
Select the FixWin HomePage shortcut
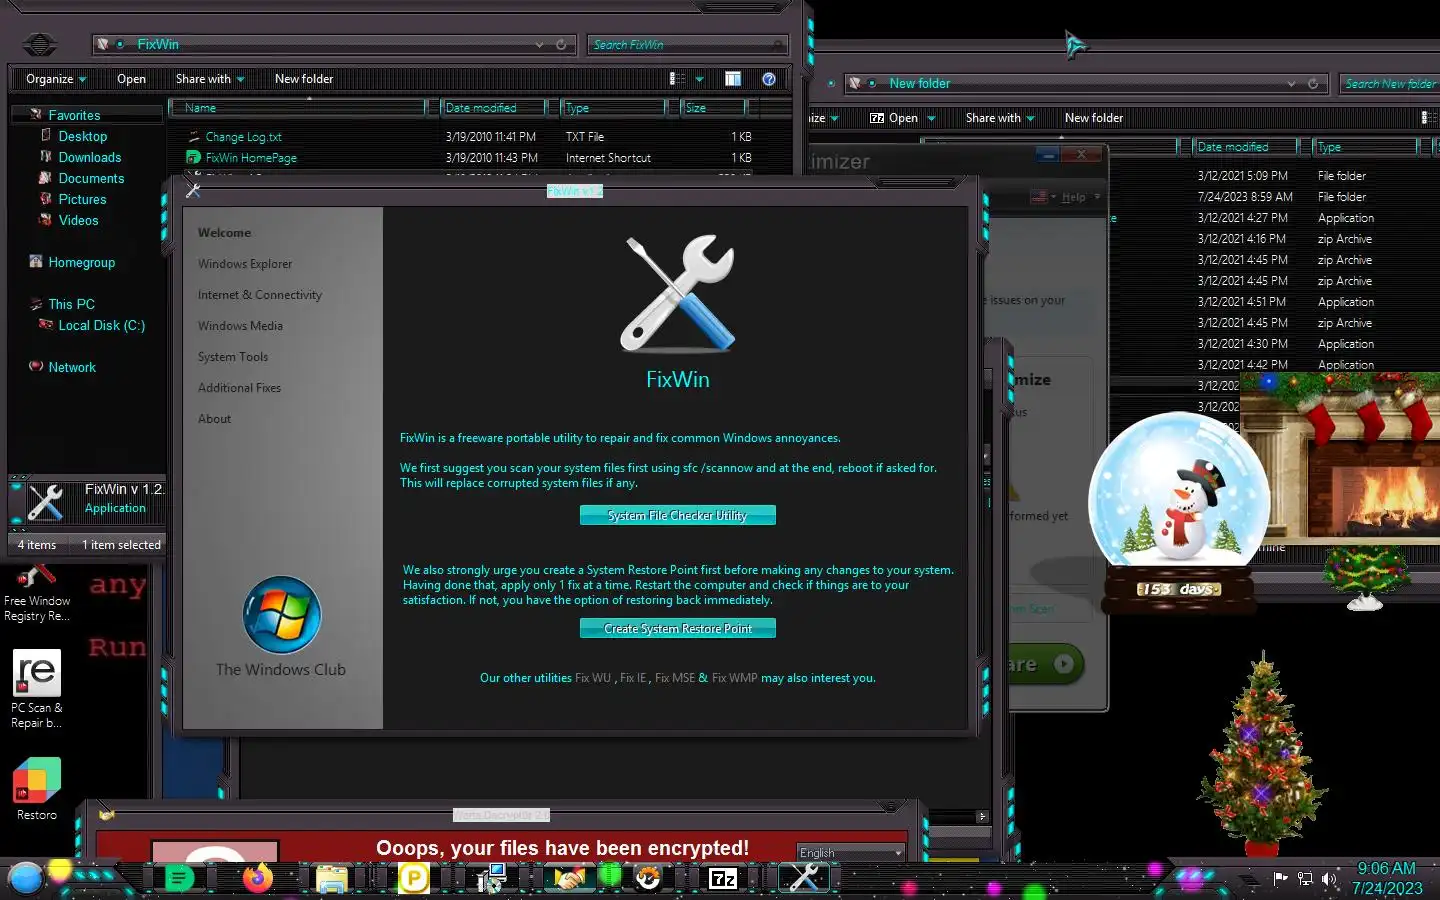(250, 158)
